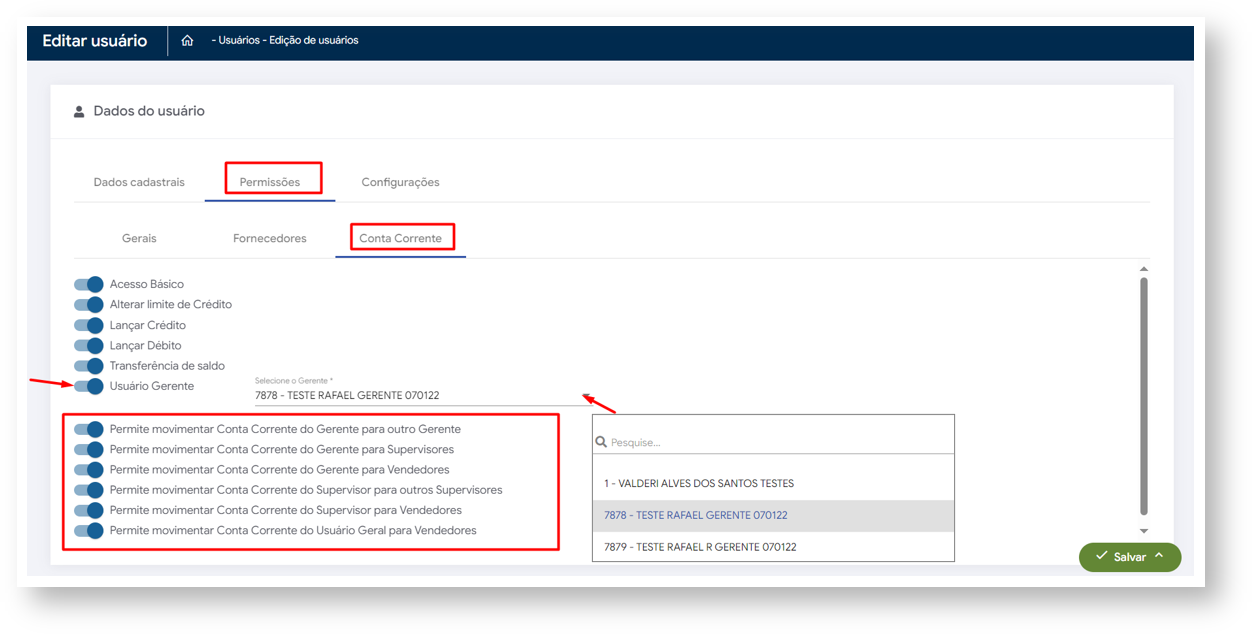Toggle Acesso Básico switch

click(x=89, y=284)
